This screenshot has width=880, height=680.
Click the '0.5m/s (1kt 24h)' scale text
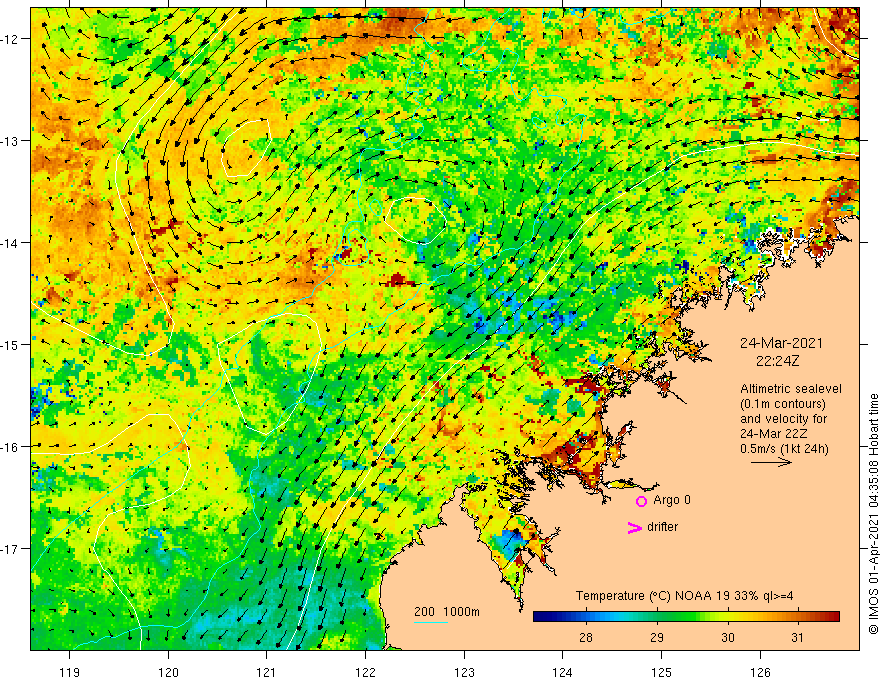click(x=784, y=449)
